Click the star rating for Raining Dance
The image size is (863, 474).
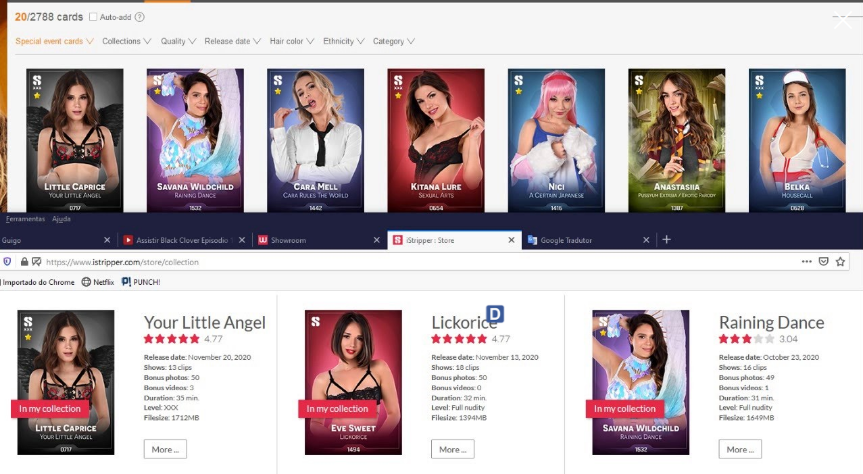747,339
